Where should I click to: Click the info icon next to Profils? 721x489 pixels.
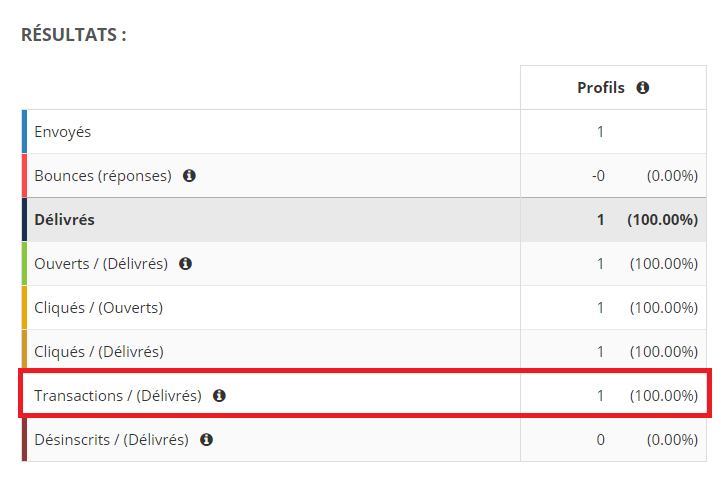pos(643,88)
